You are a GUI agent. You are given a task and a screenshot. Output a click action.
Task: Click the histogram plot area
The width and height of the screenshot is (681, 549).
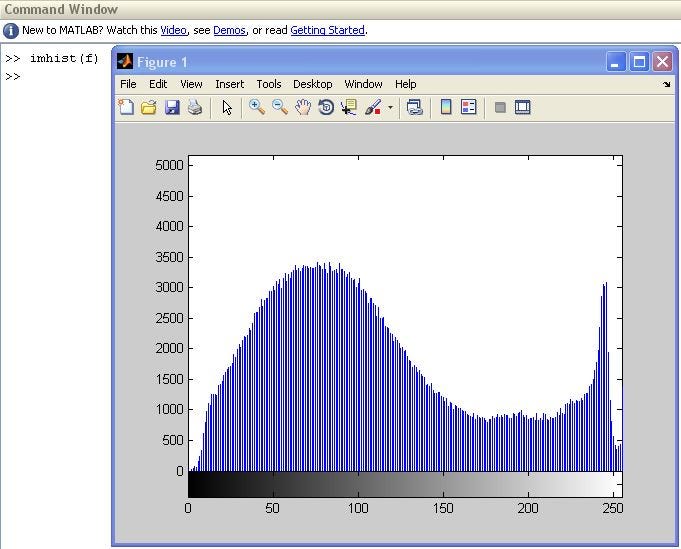[x=405, y=313]
